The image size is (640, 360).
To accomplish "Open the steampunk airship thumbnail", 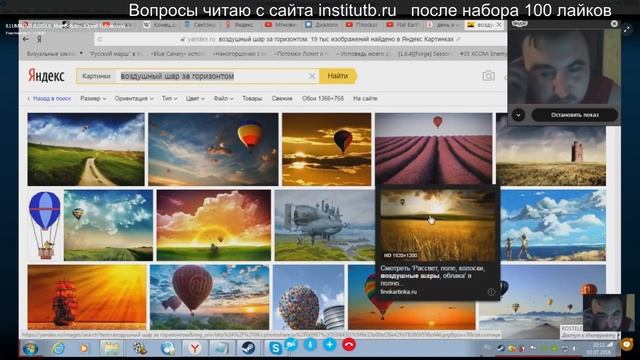I will tap(324, 225).
